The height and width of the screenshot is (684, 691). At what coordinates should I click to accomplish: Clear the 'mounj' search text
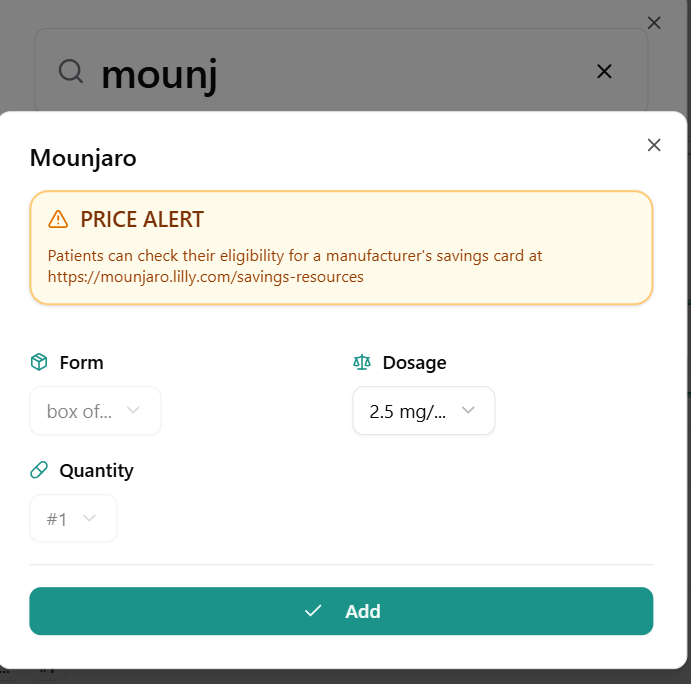(604, 71)
